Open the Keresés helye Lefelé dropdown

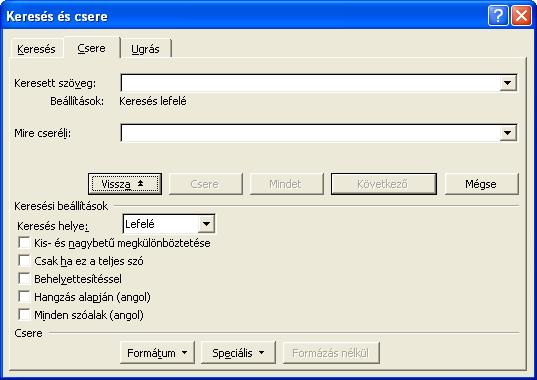206,224
